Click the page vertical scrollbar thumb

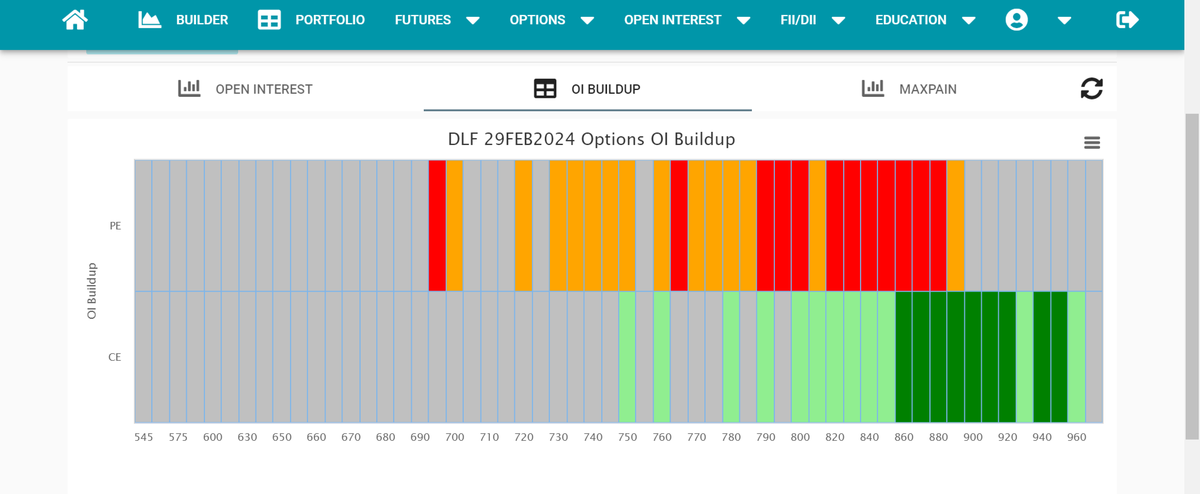(1192, 275)
